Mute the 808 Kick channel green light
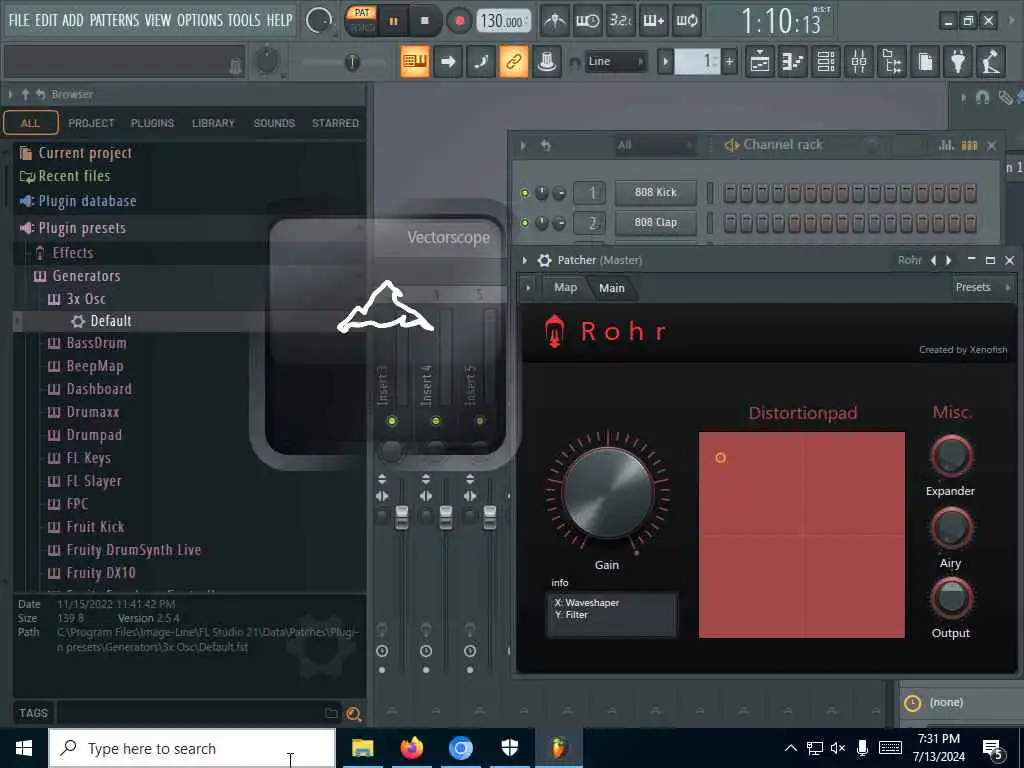Screen dimensions: 1024x768 pyautogui.click(x=524, y=193)
